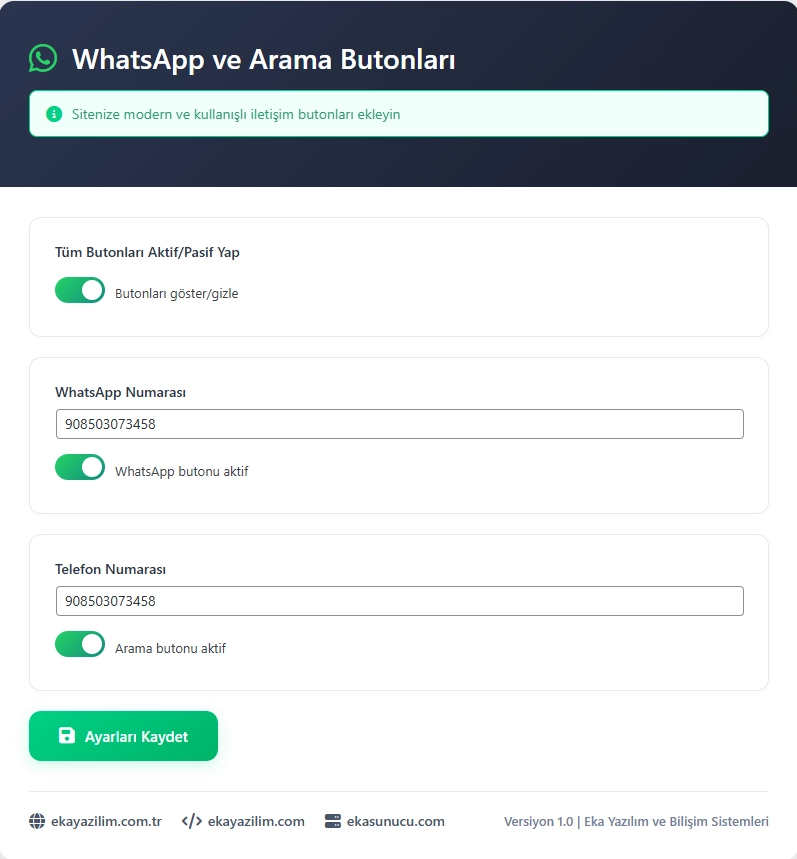Toggle the Butonları göster/gizle switch

coord(80,290)
